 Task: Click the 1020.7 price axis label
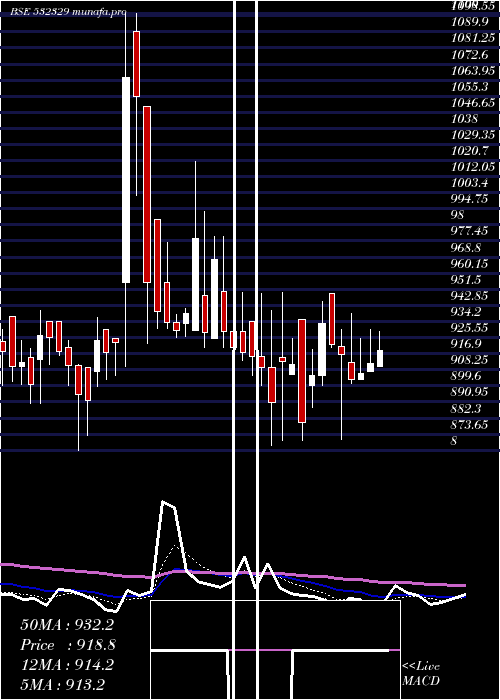pyautogui.click(x=471, y=150)
